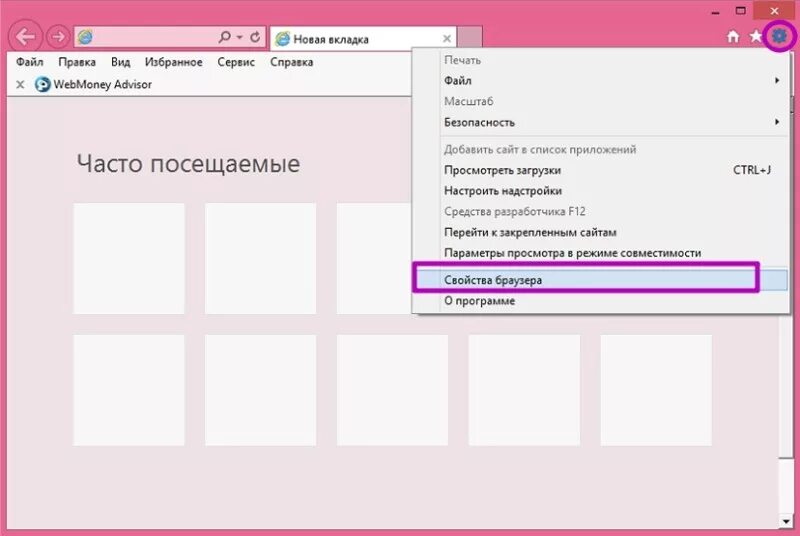The image size is (800, 536).
Task: Click the Internet Explorer icon in address bar
Action: click(x=85, y=37)
